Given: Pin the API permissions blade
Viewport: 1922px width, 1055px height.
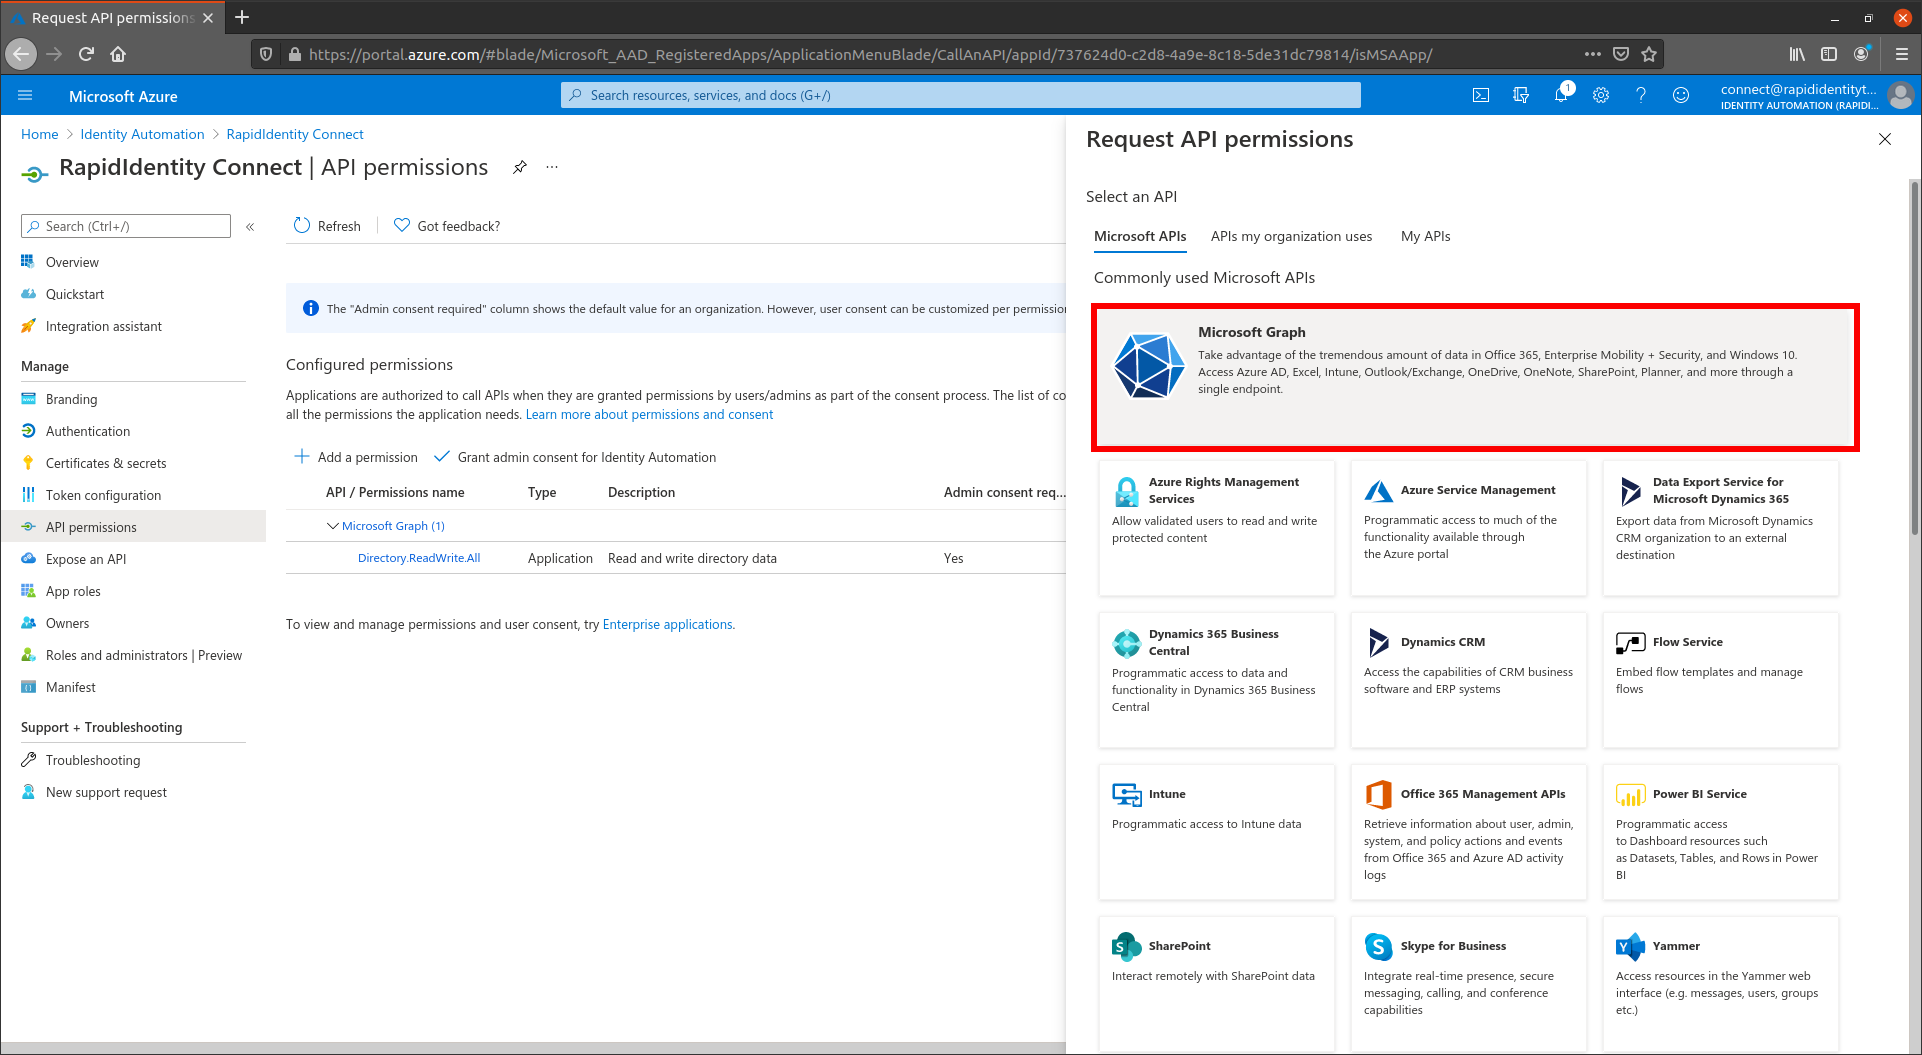Looking at the screenshot, I should pyautogui.click(x=520, y=167).
